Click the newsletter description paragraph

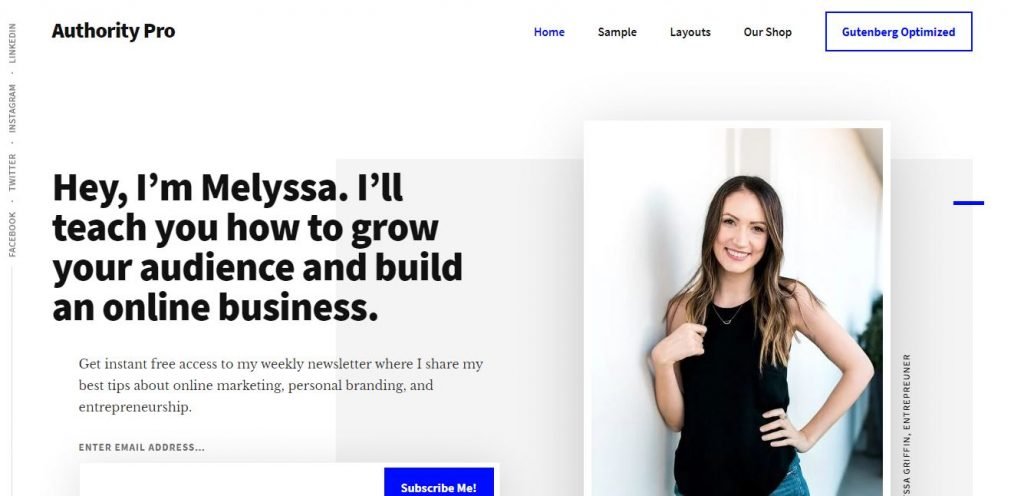(281, 385)
